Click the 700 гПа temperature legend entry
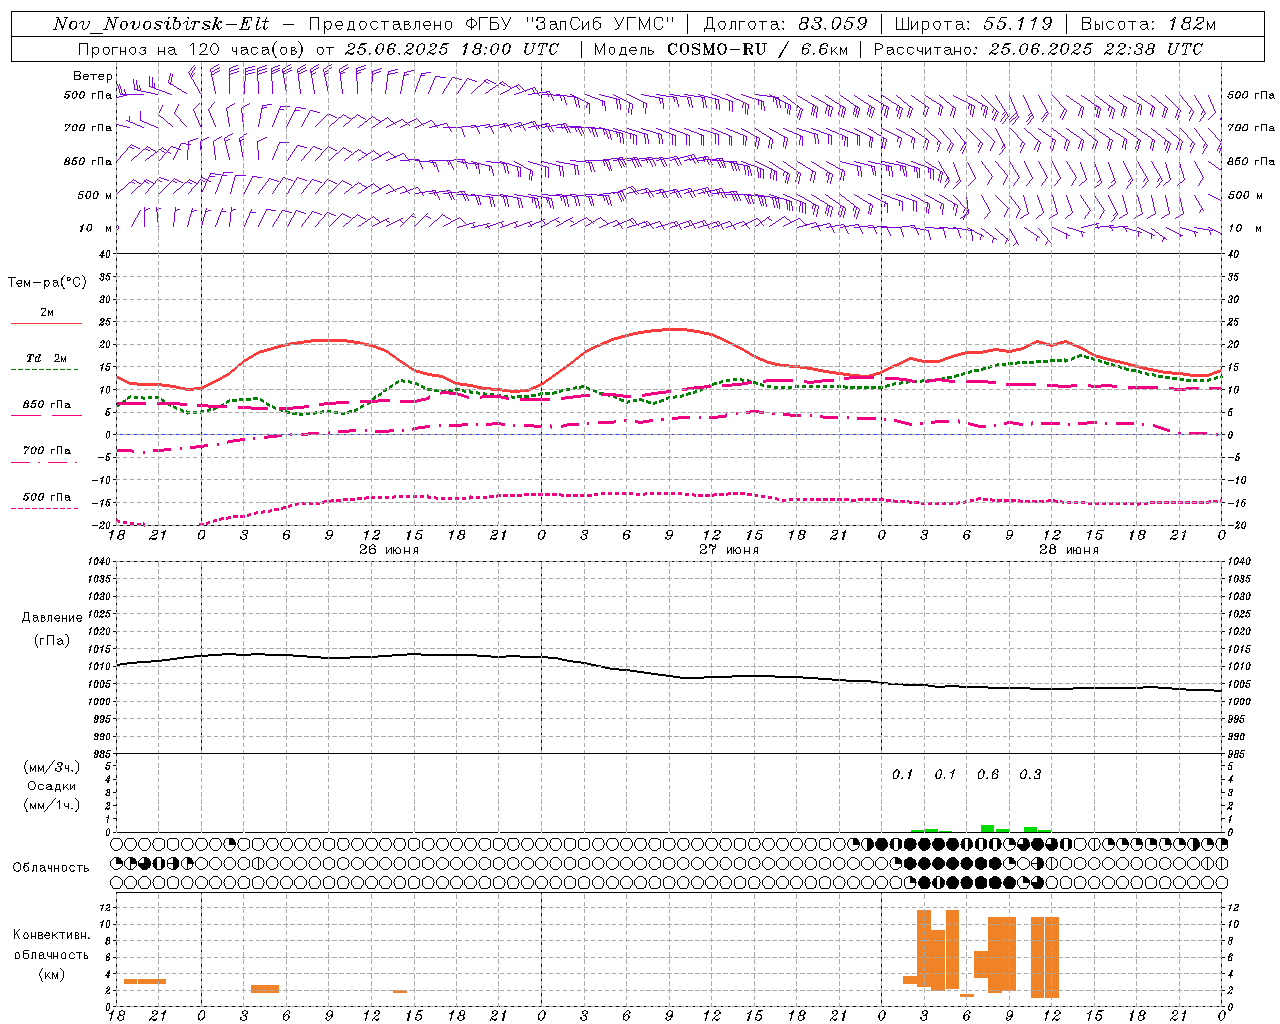Screen dimensions: 1280x1024 click(46, 451)
